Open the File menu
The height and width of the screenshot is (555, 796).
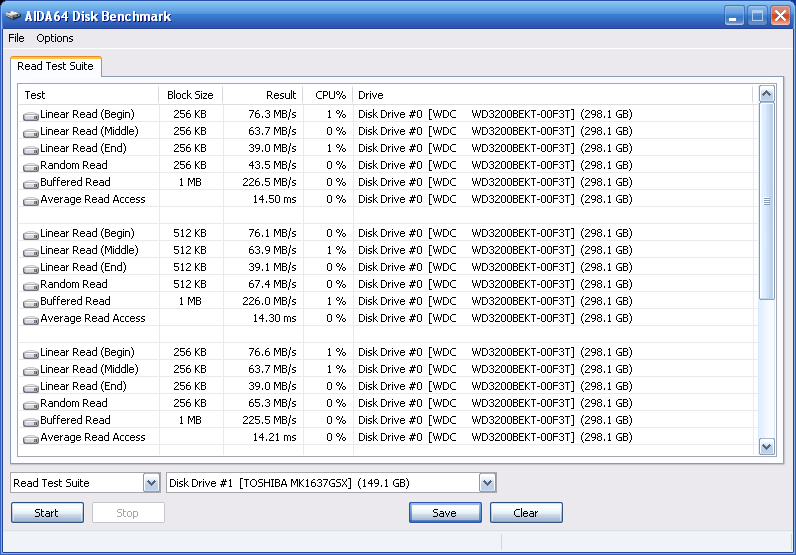pyautogui.click(x=16, y=38)
